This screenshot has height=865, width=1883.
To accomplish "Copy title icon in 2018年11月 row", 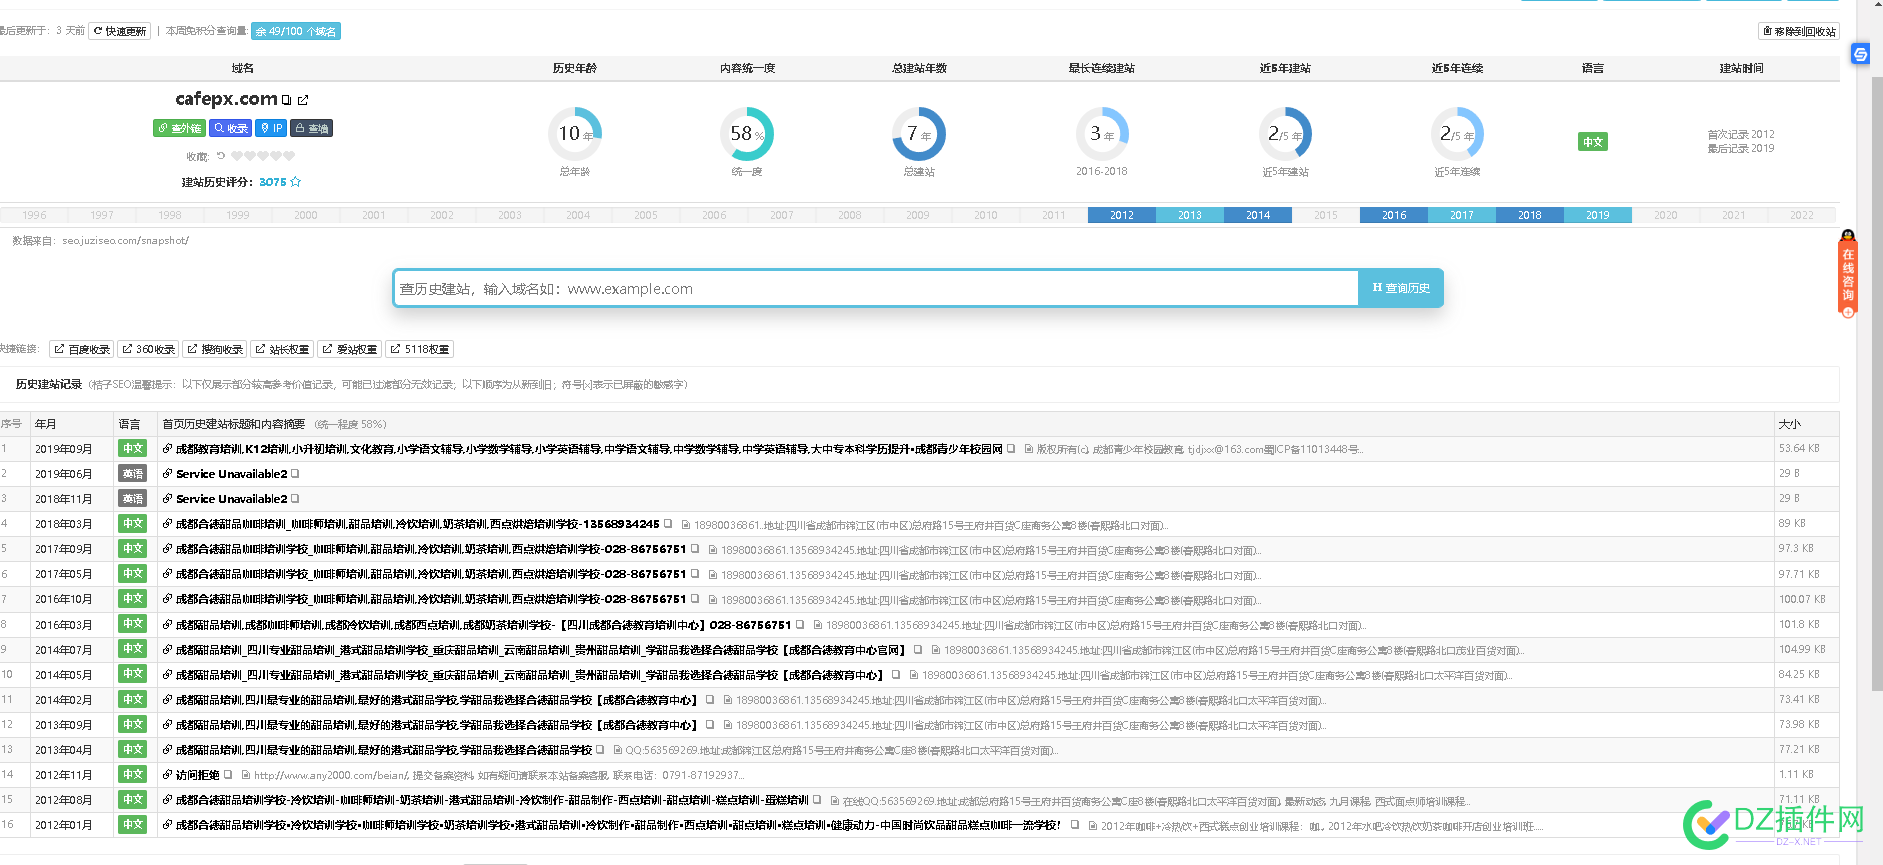I will 295,499.
